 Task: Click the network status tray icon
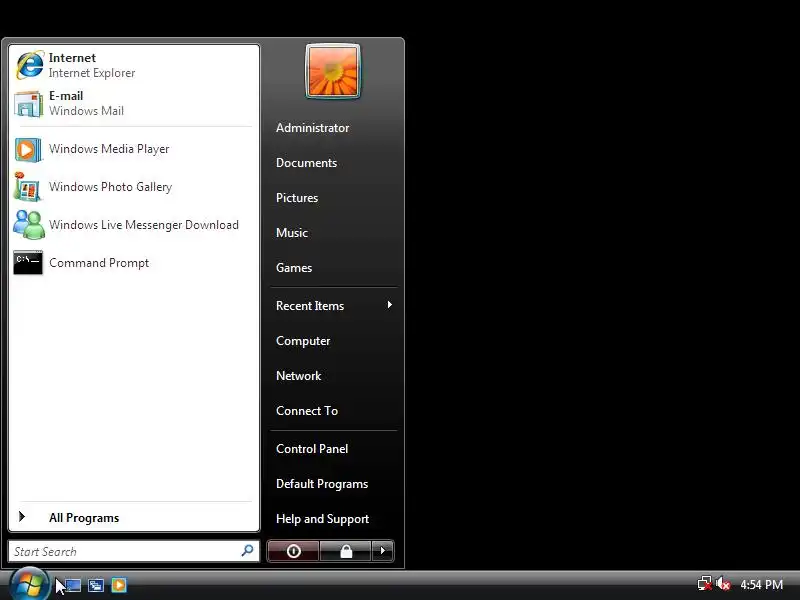click(x=705, y=584)
